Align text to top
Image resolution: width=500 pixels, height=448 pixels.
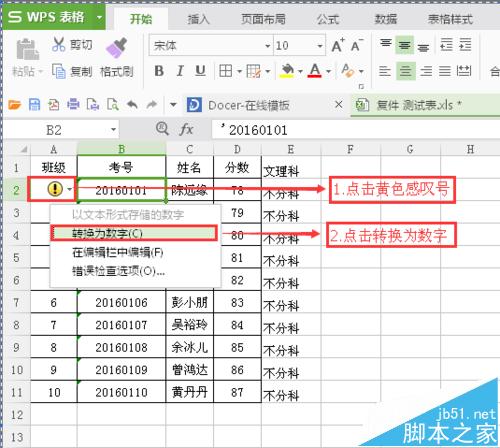pyautogui.click(x=386, y=44)
